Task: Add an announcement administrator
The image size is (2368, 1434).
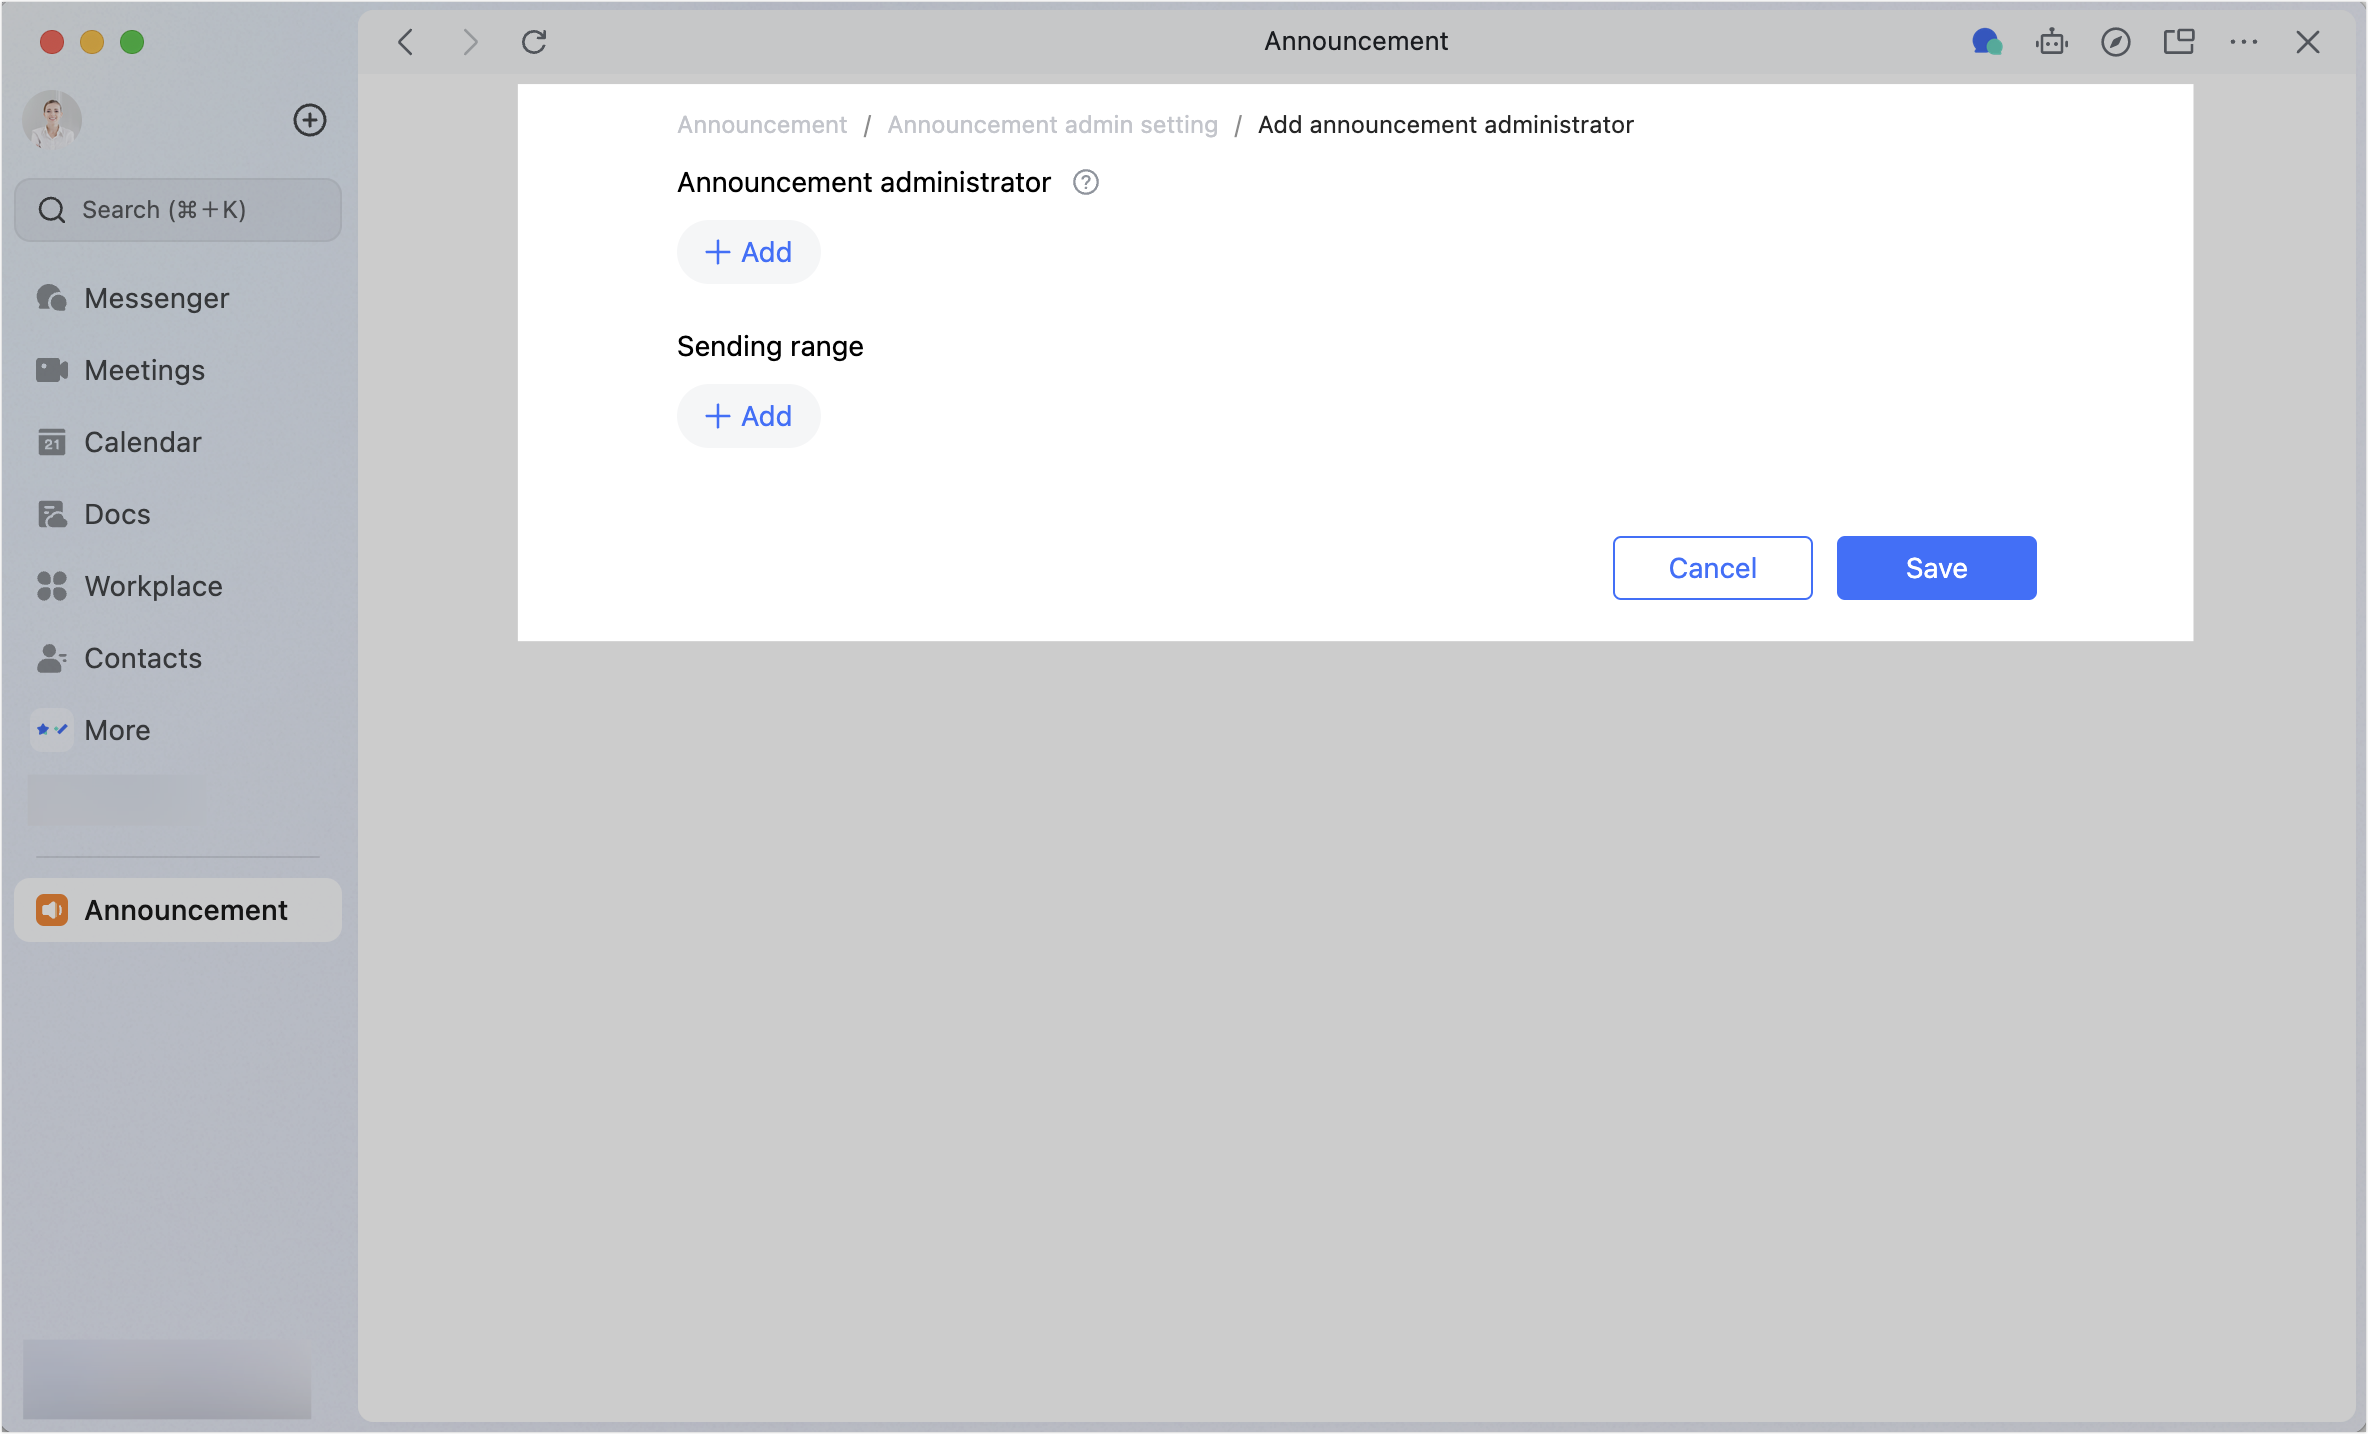Action: pyautogui.click(x=749, y=252)
